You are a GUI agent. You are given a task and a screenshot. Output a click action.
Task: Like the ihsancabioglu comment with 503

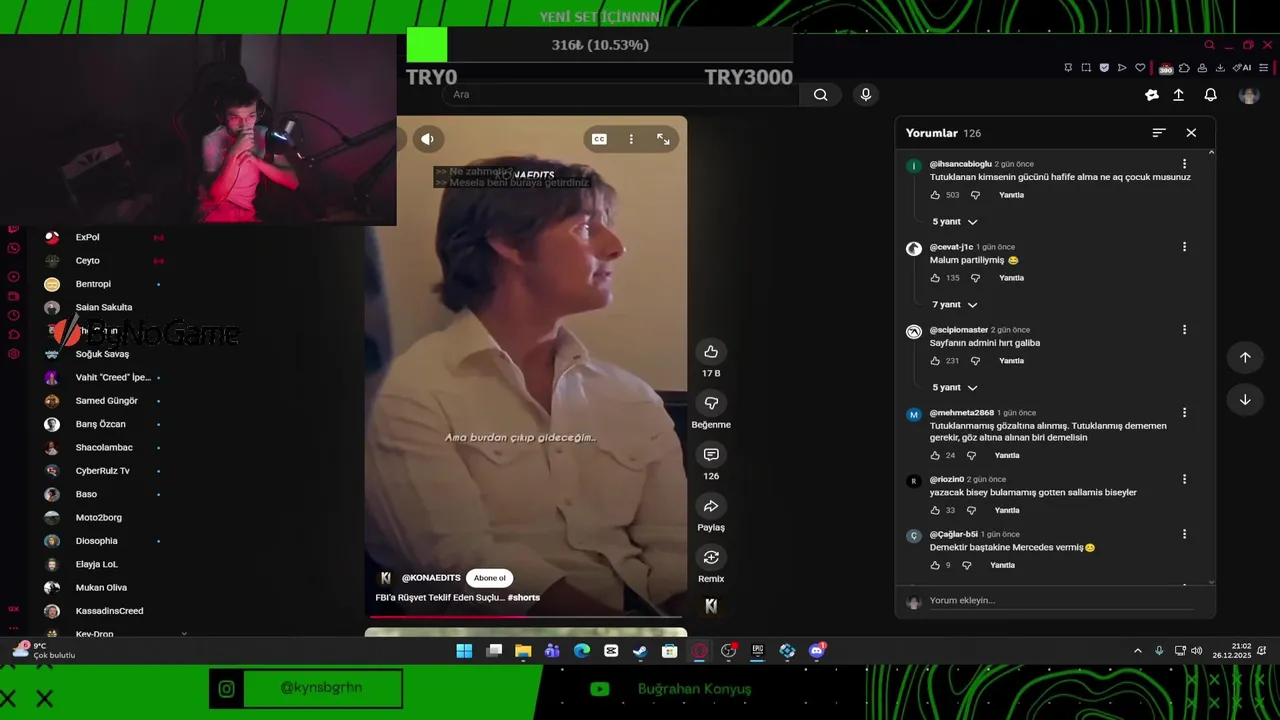pyautogui.click(x=935, y=195)
